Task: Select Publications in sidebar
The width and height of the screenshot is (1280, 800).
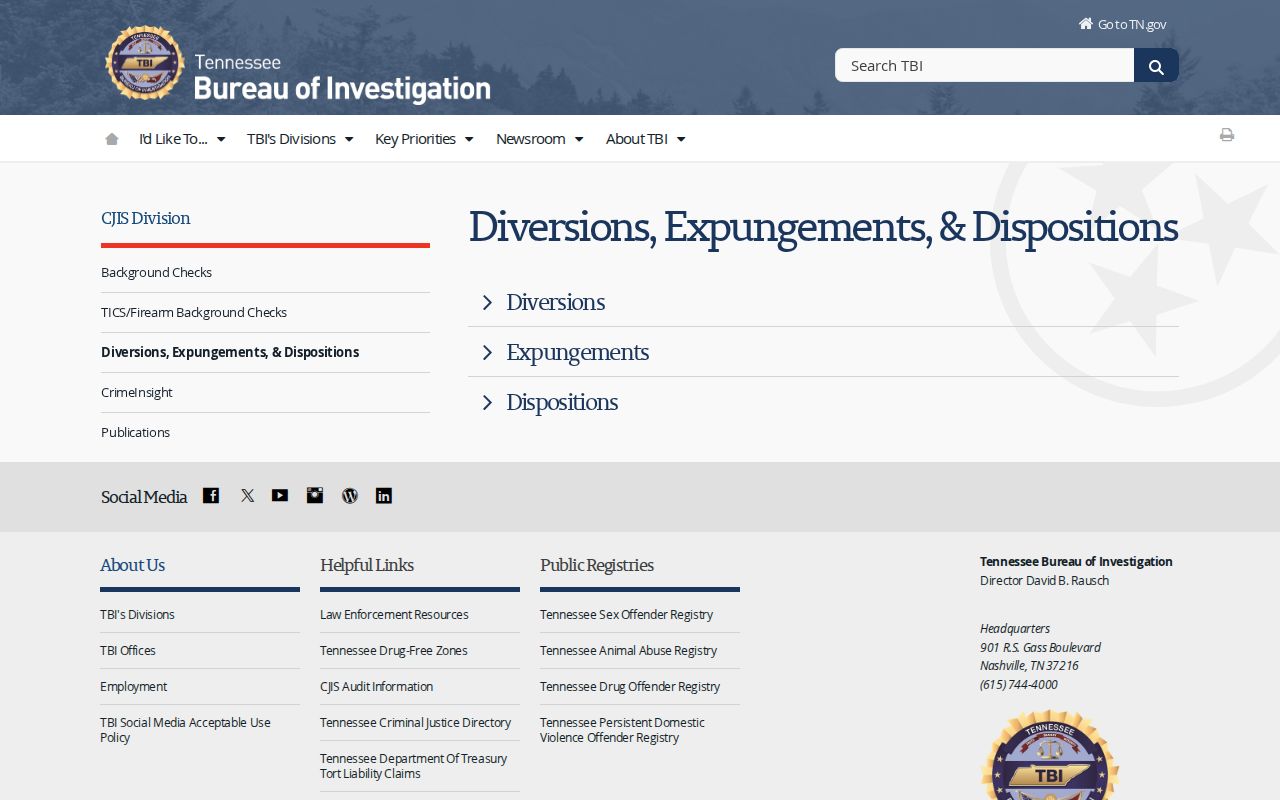Action: pos(135,432)
